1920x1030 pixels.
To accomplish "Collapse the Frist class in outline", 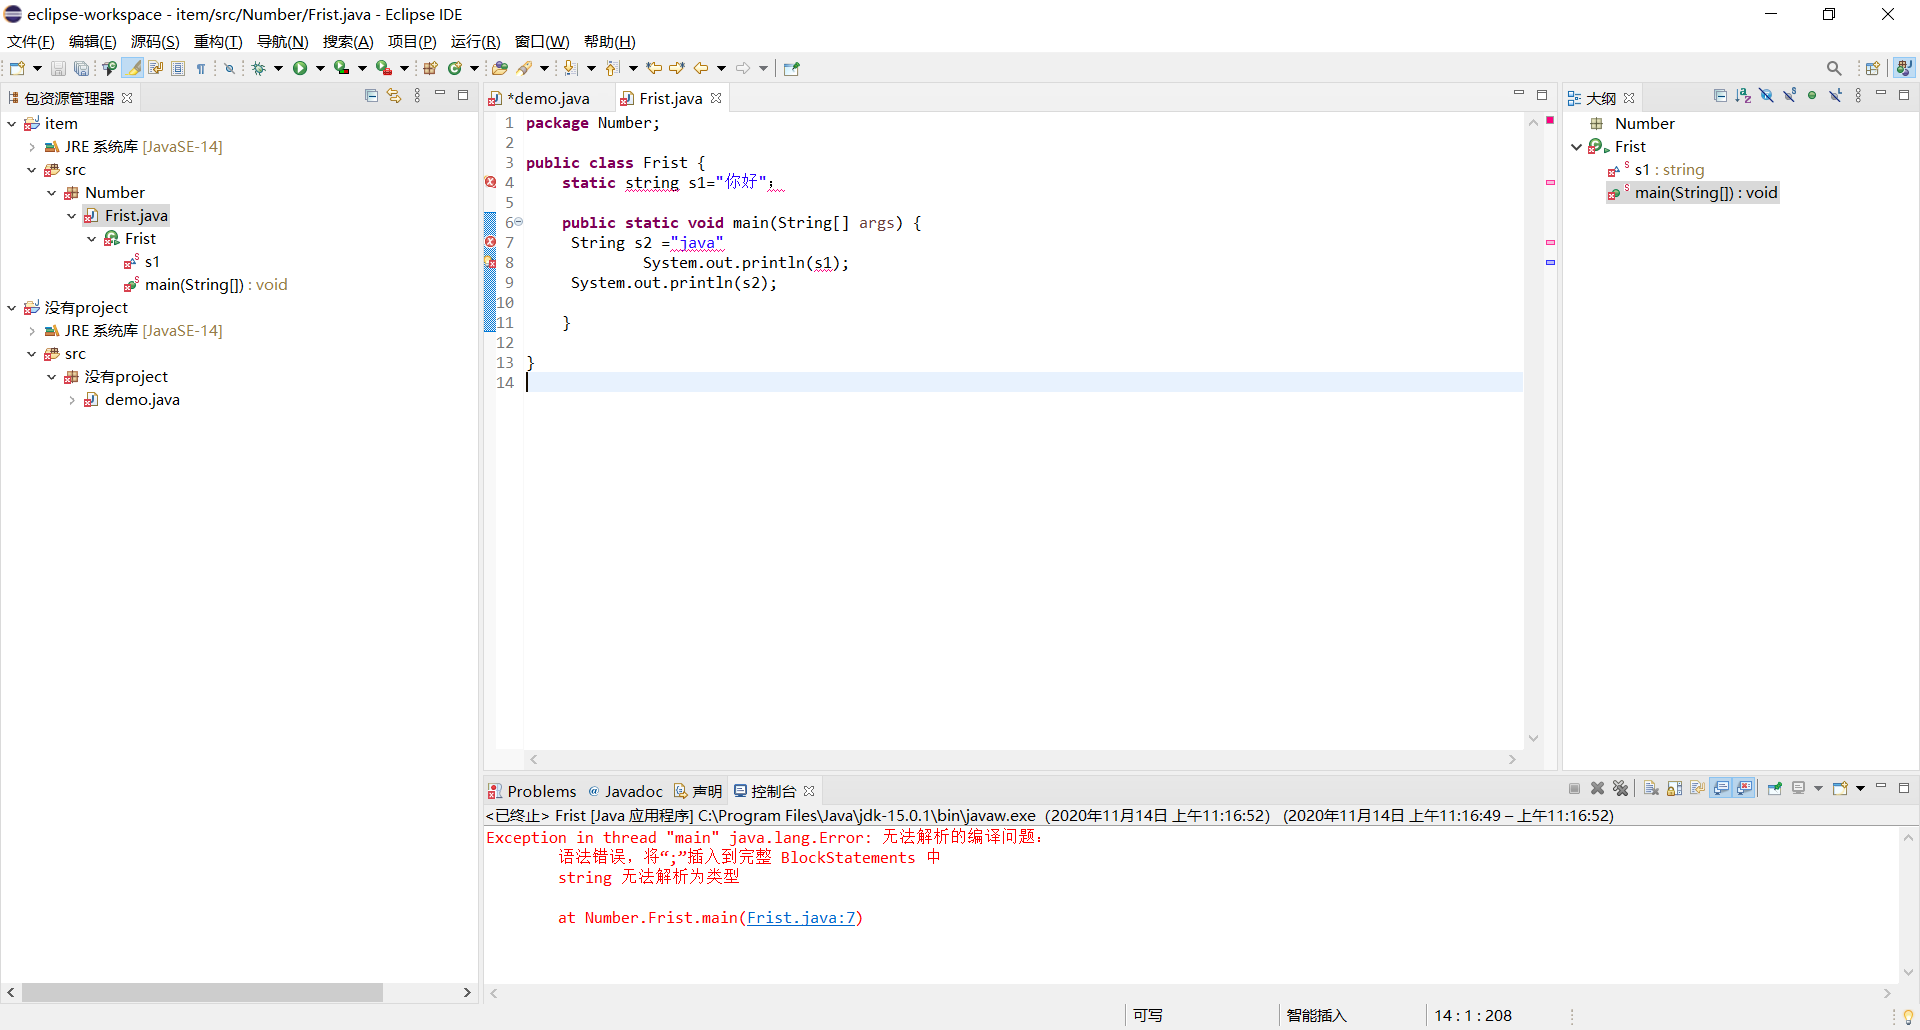I will coord(1577,147).
